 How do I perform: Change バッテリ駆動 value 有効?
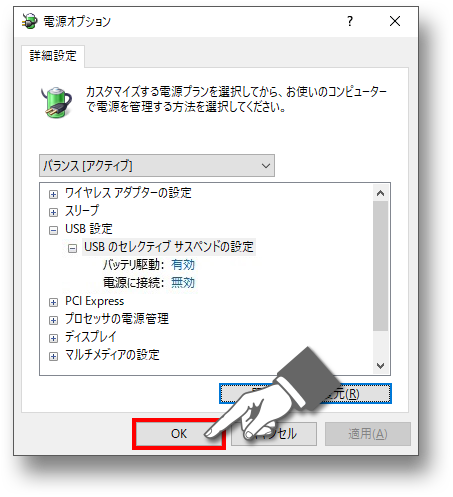coord(183,265)
